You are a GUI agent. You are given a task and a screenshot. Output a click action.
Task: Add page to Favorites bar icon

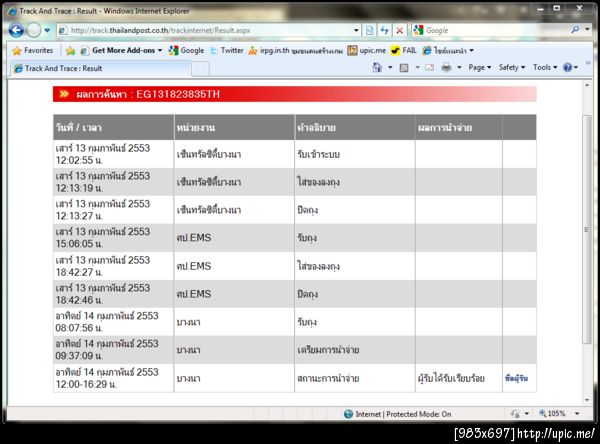point(70,51)
